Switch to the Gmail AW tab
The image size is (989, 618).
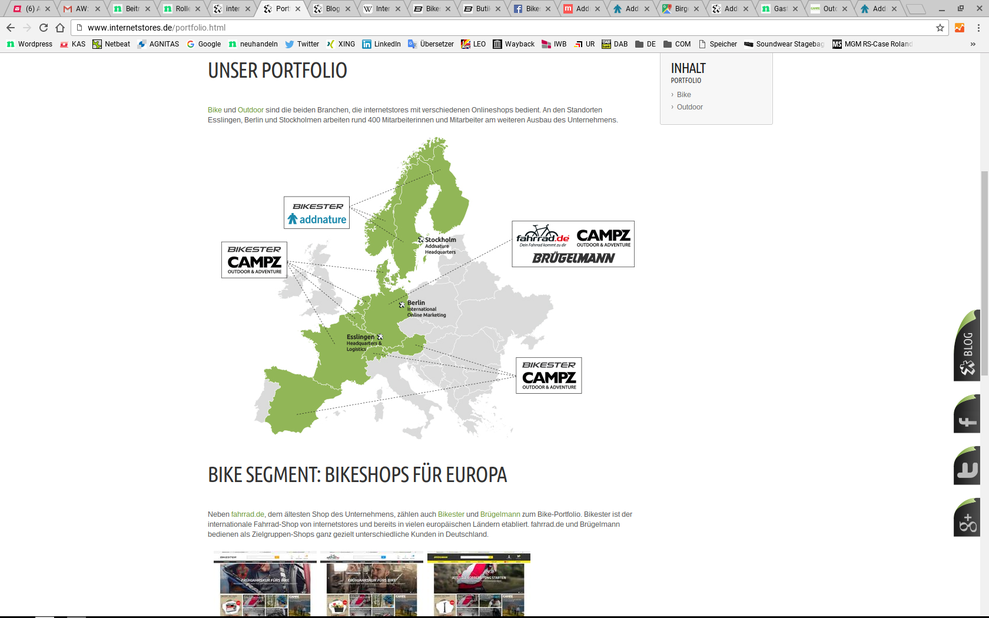click(81, 9)
